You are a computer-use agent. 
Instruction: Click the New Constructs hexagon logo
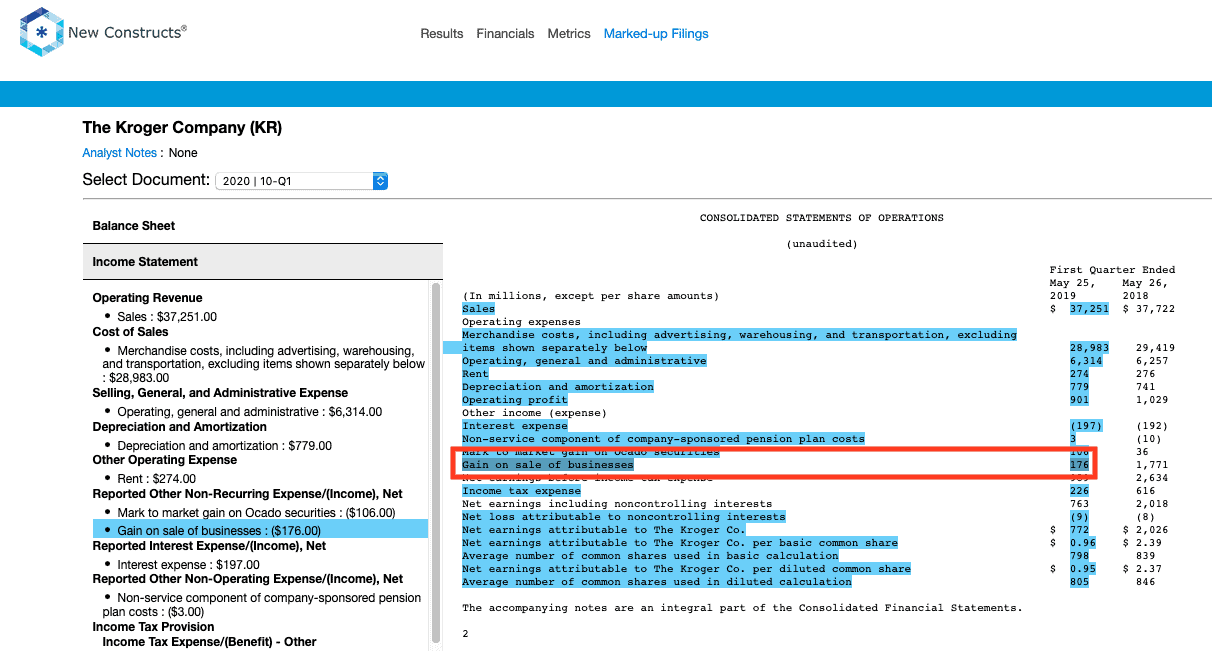pyautogui.click(x=41, y=33)
